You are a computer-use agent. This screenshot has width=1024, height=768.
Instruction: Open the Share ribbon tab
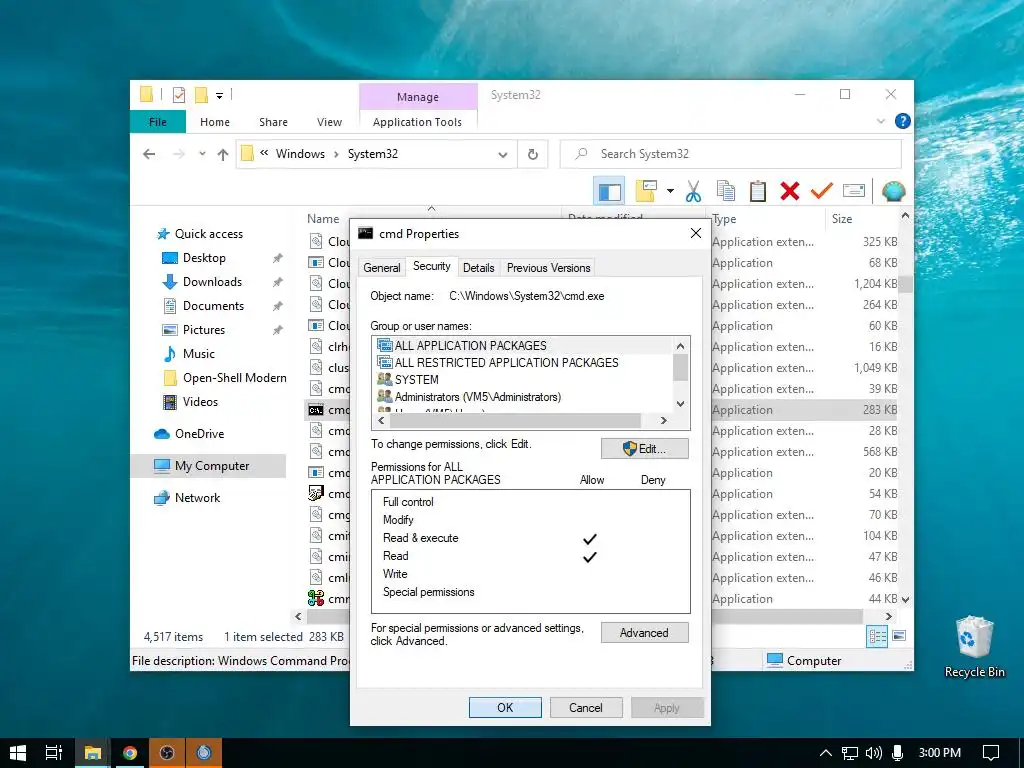click(x=273, y=121)
